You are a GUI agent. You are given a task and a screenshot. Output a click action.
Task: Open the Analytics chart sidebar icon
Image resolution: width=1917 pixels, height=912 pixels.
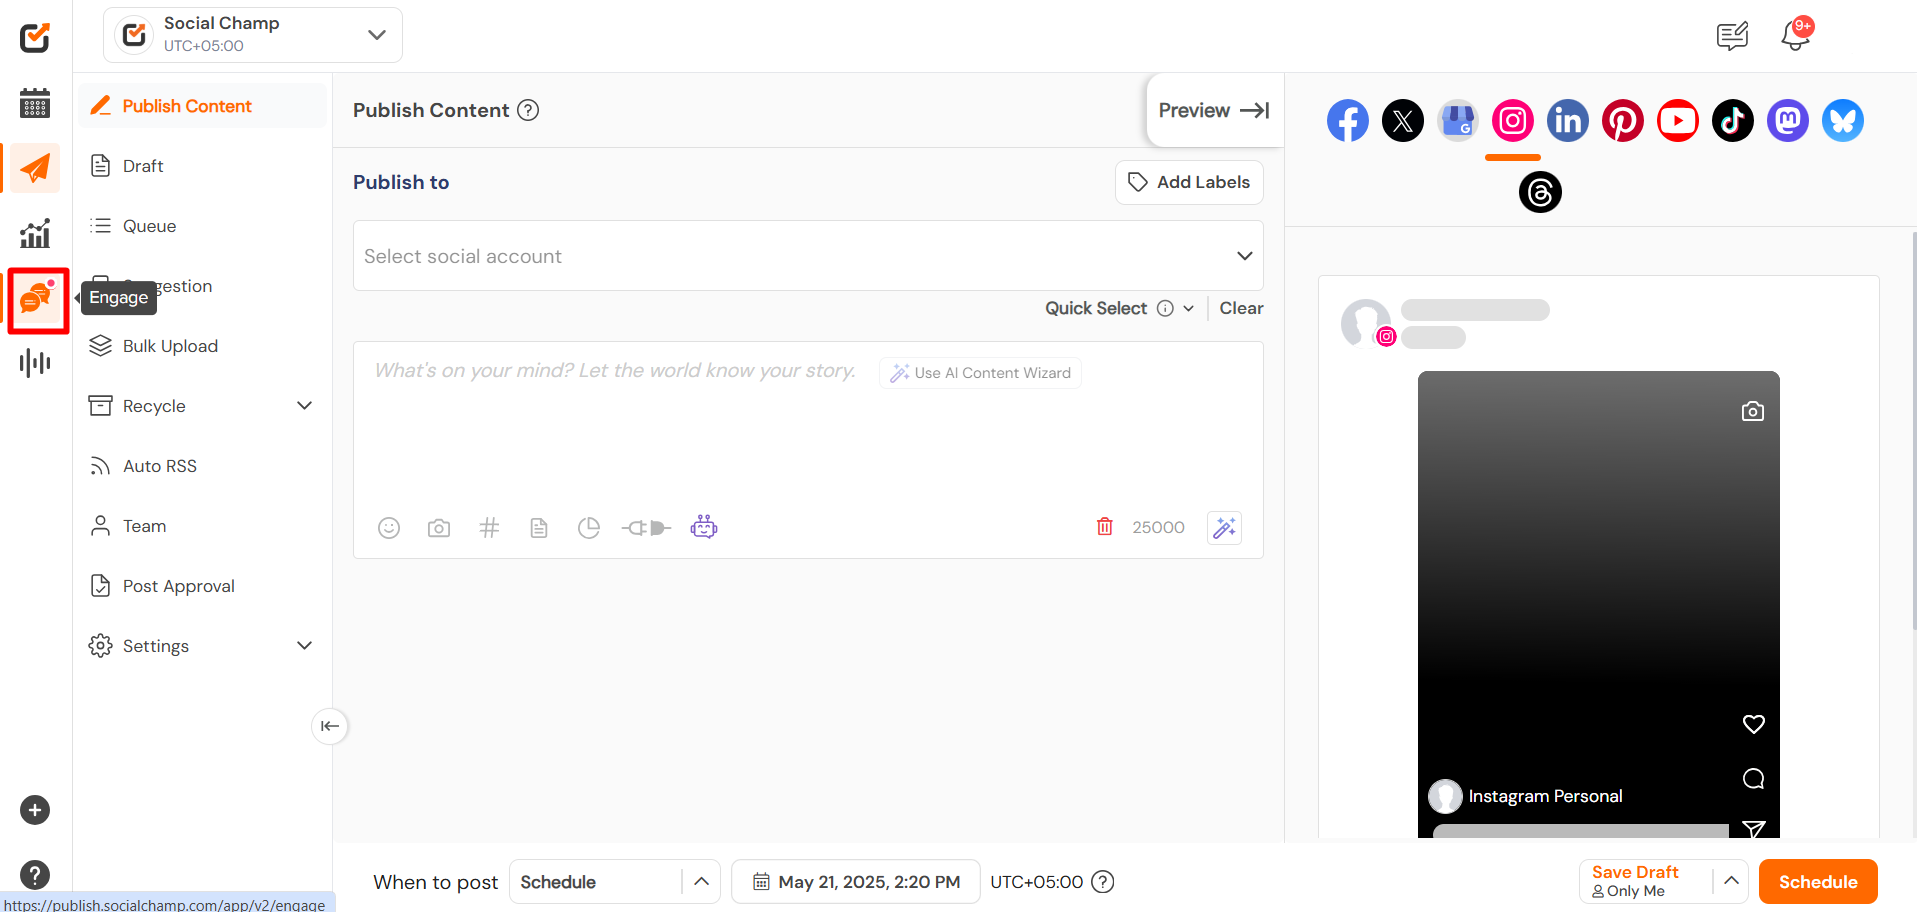(35, 234)
